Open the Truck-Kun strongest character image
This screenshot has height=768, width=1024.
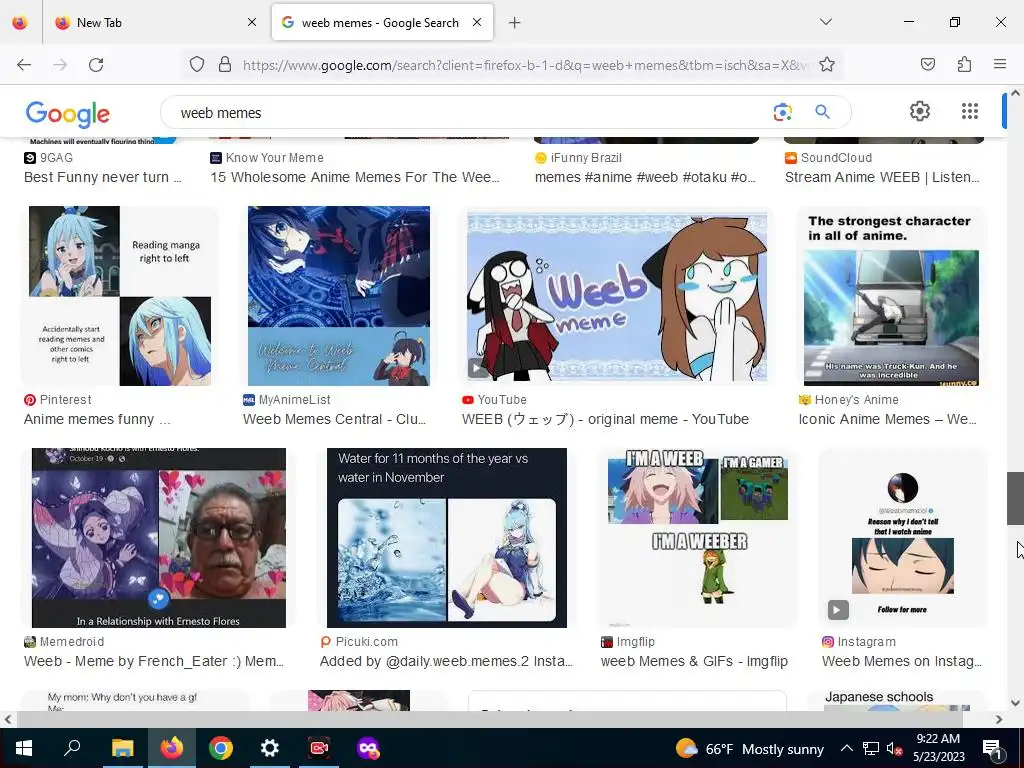(891, 296)
